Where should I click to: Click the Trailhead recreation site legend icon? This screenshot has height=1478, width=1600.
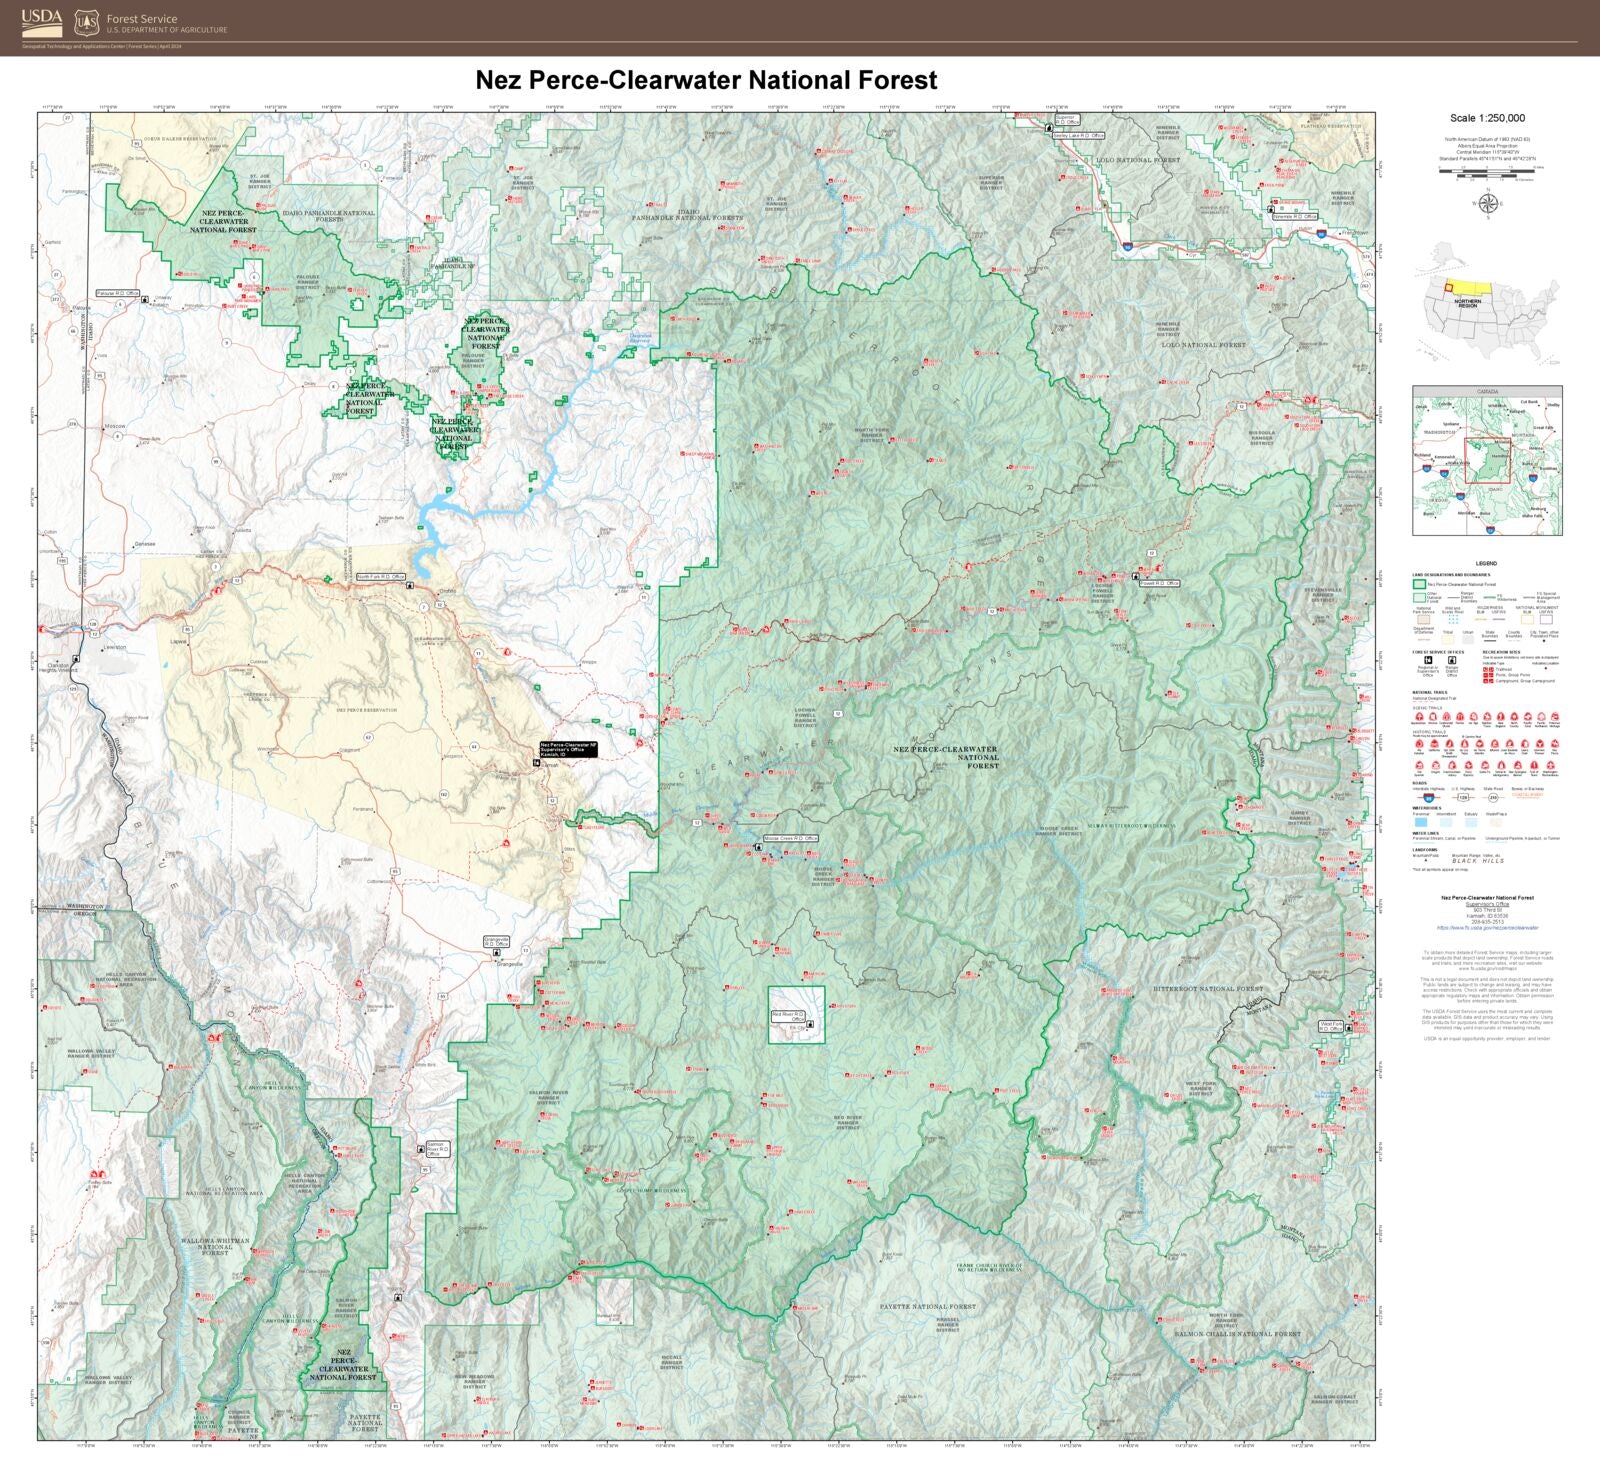click(x=1488, y=669)
